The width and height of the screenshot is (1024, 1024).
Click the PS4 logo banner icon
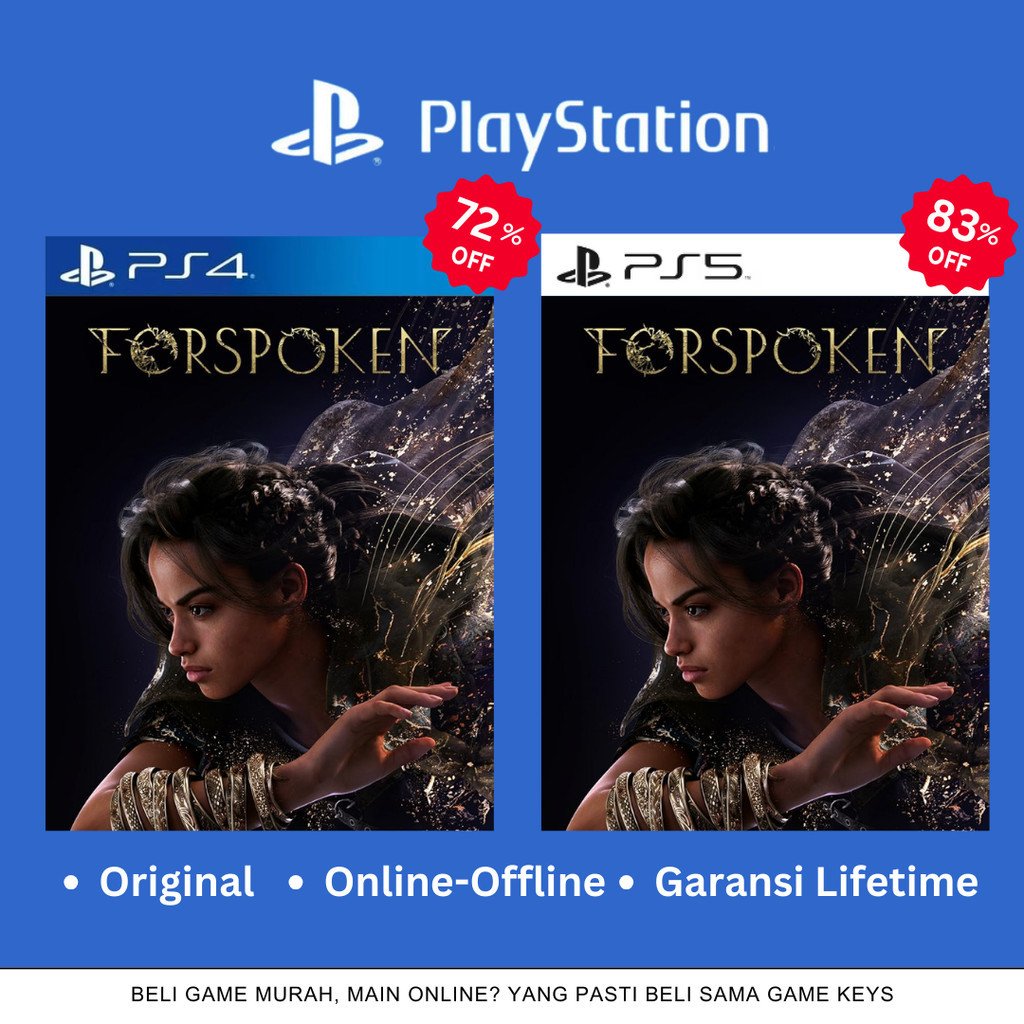(x=88, y=268)
